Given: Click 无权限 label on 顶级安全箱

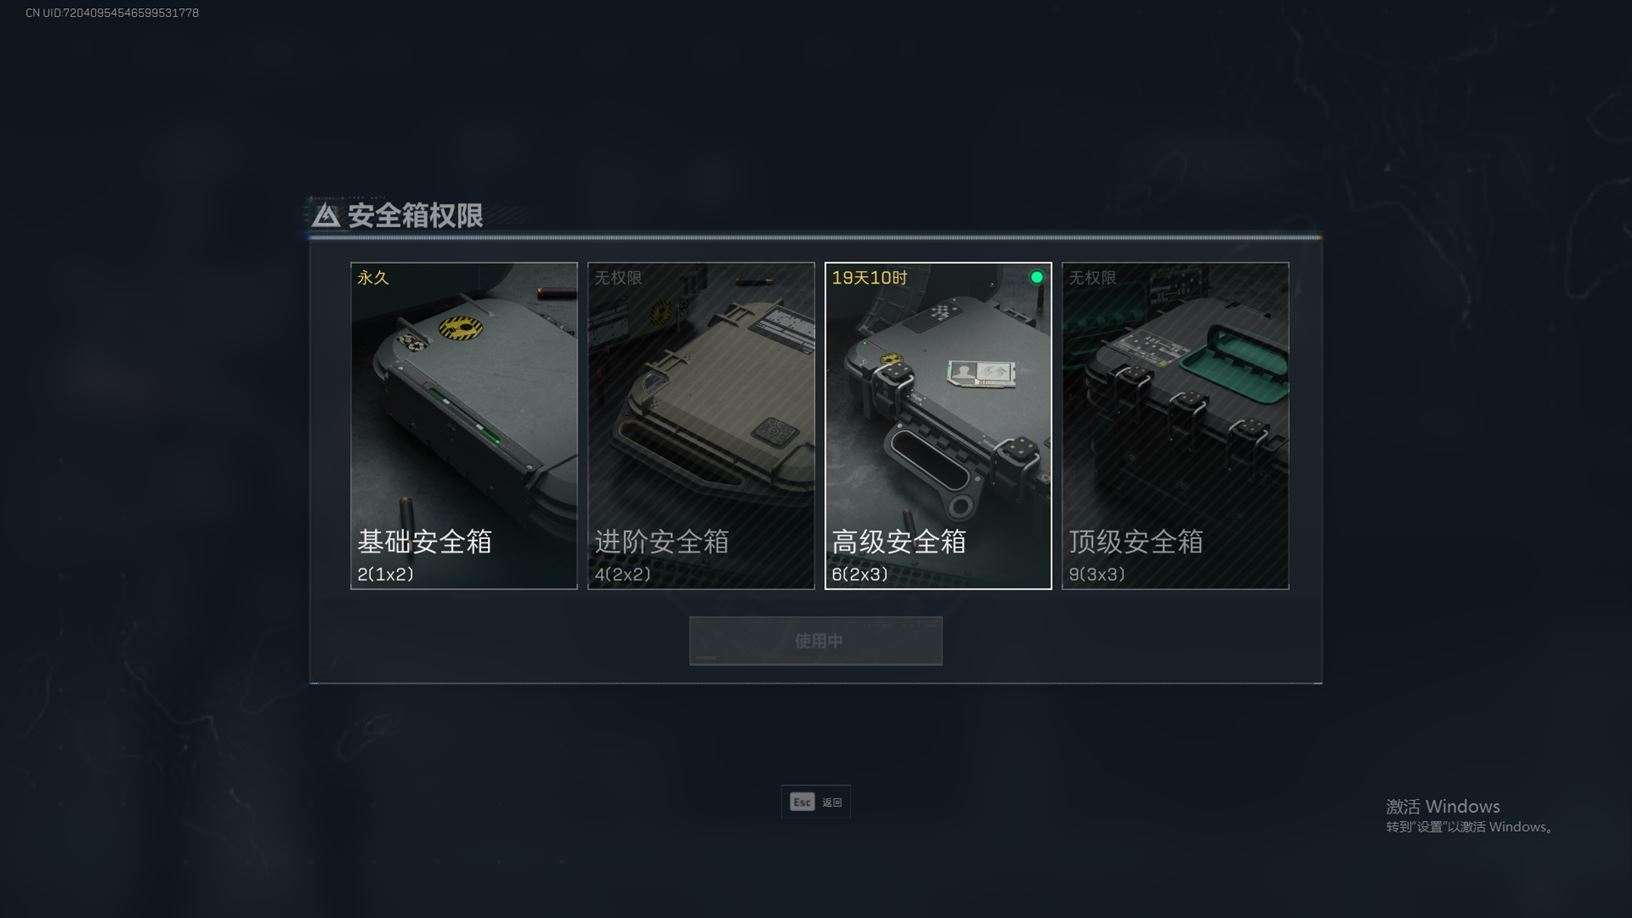Looking at the screenshot, I should pyautogui.click(x=1092, y=277).
